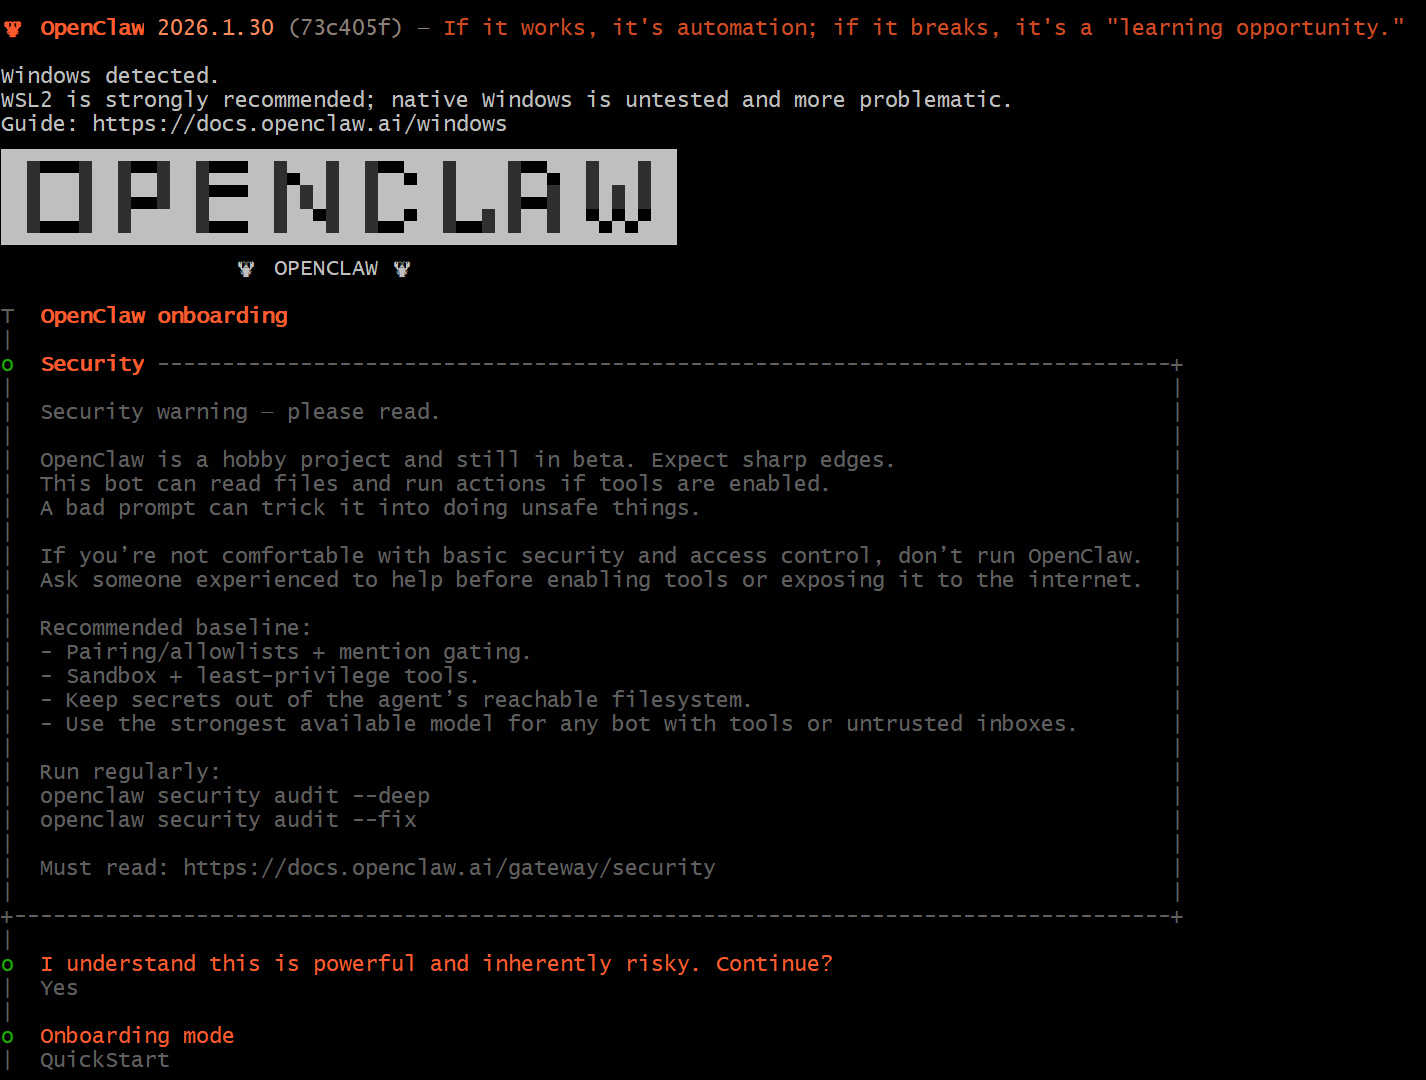Click the lobster icon beside OpenClaw version
This screenshot has width=1426, height=1080.
[13, 28]
